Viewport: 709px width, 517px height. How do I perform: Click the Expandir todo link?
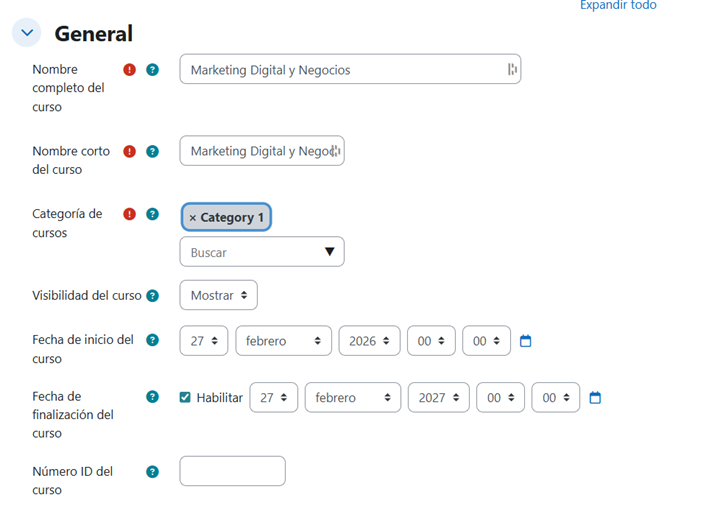click(618, 6)
